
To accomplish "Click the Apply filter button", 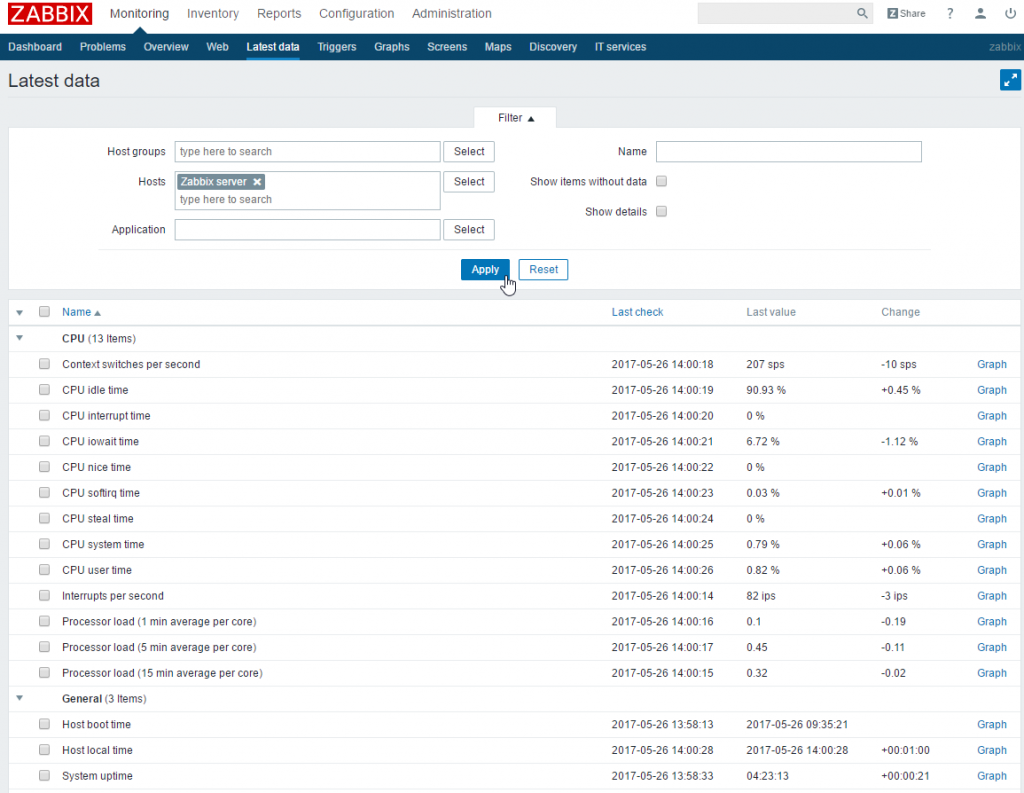I will coord(485,269).
